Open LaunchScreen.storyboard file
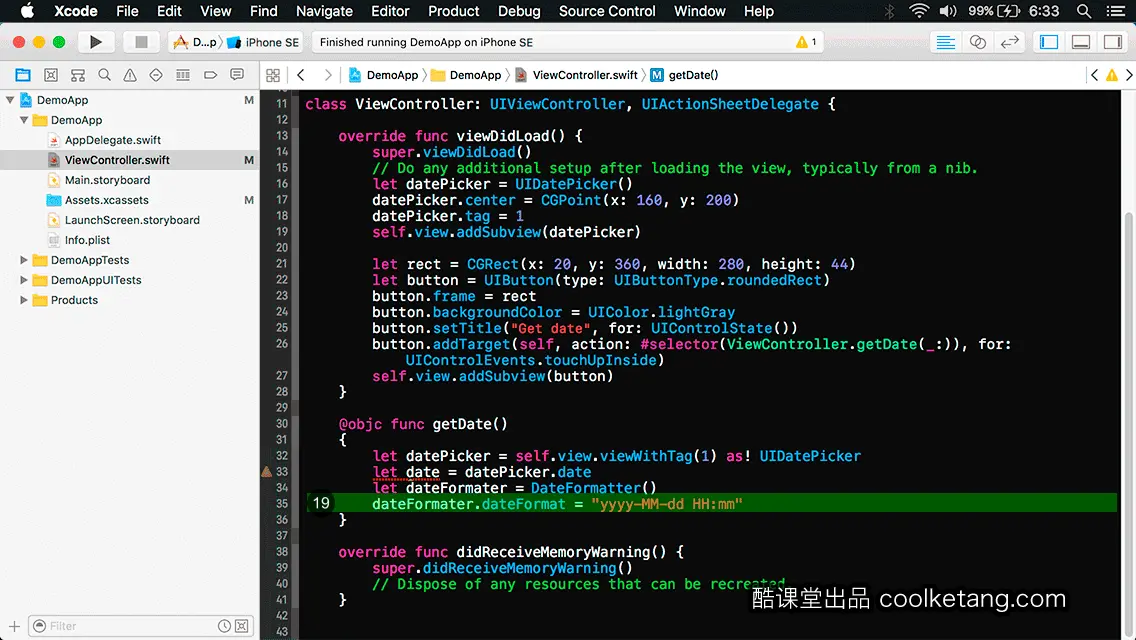 point(132,220)
